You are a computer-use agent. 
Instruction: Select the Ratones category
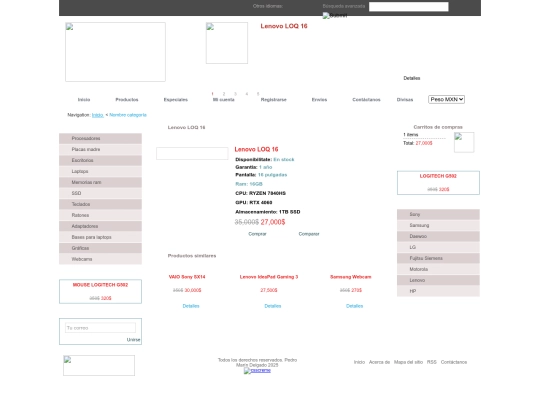click(100, 215)
